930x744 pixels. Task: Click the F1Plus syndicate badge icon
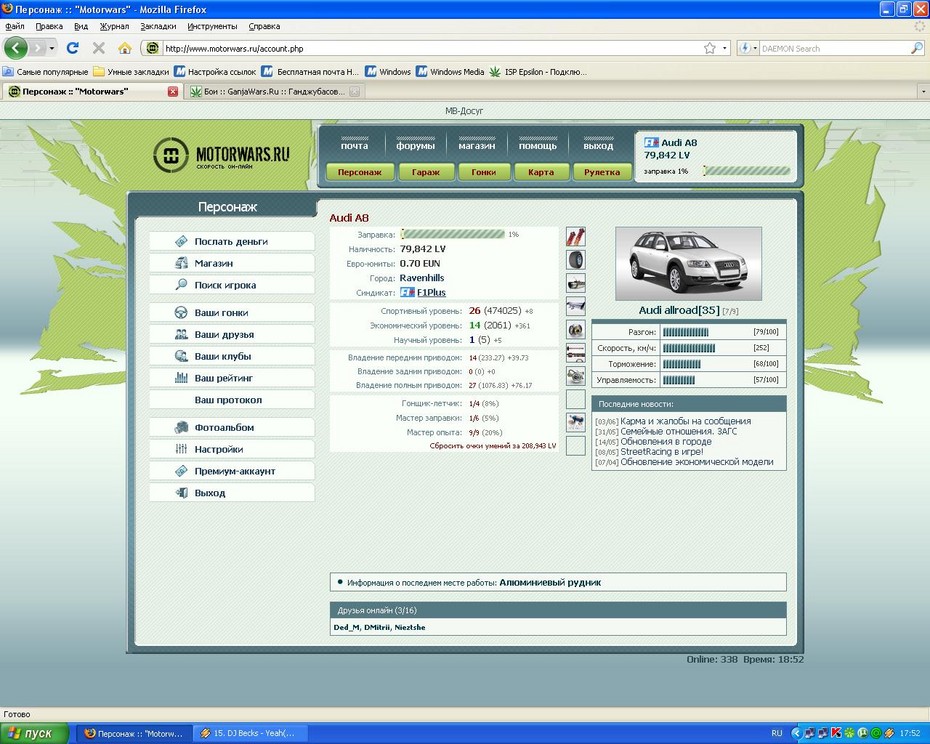point(407,292)
